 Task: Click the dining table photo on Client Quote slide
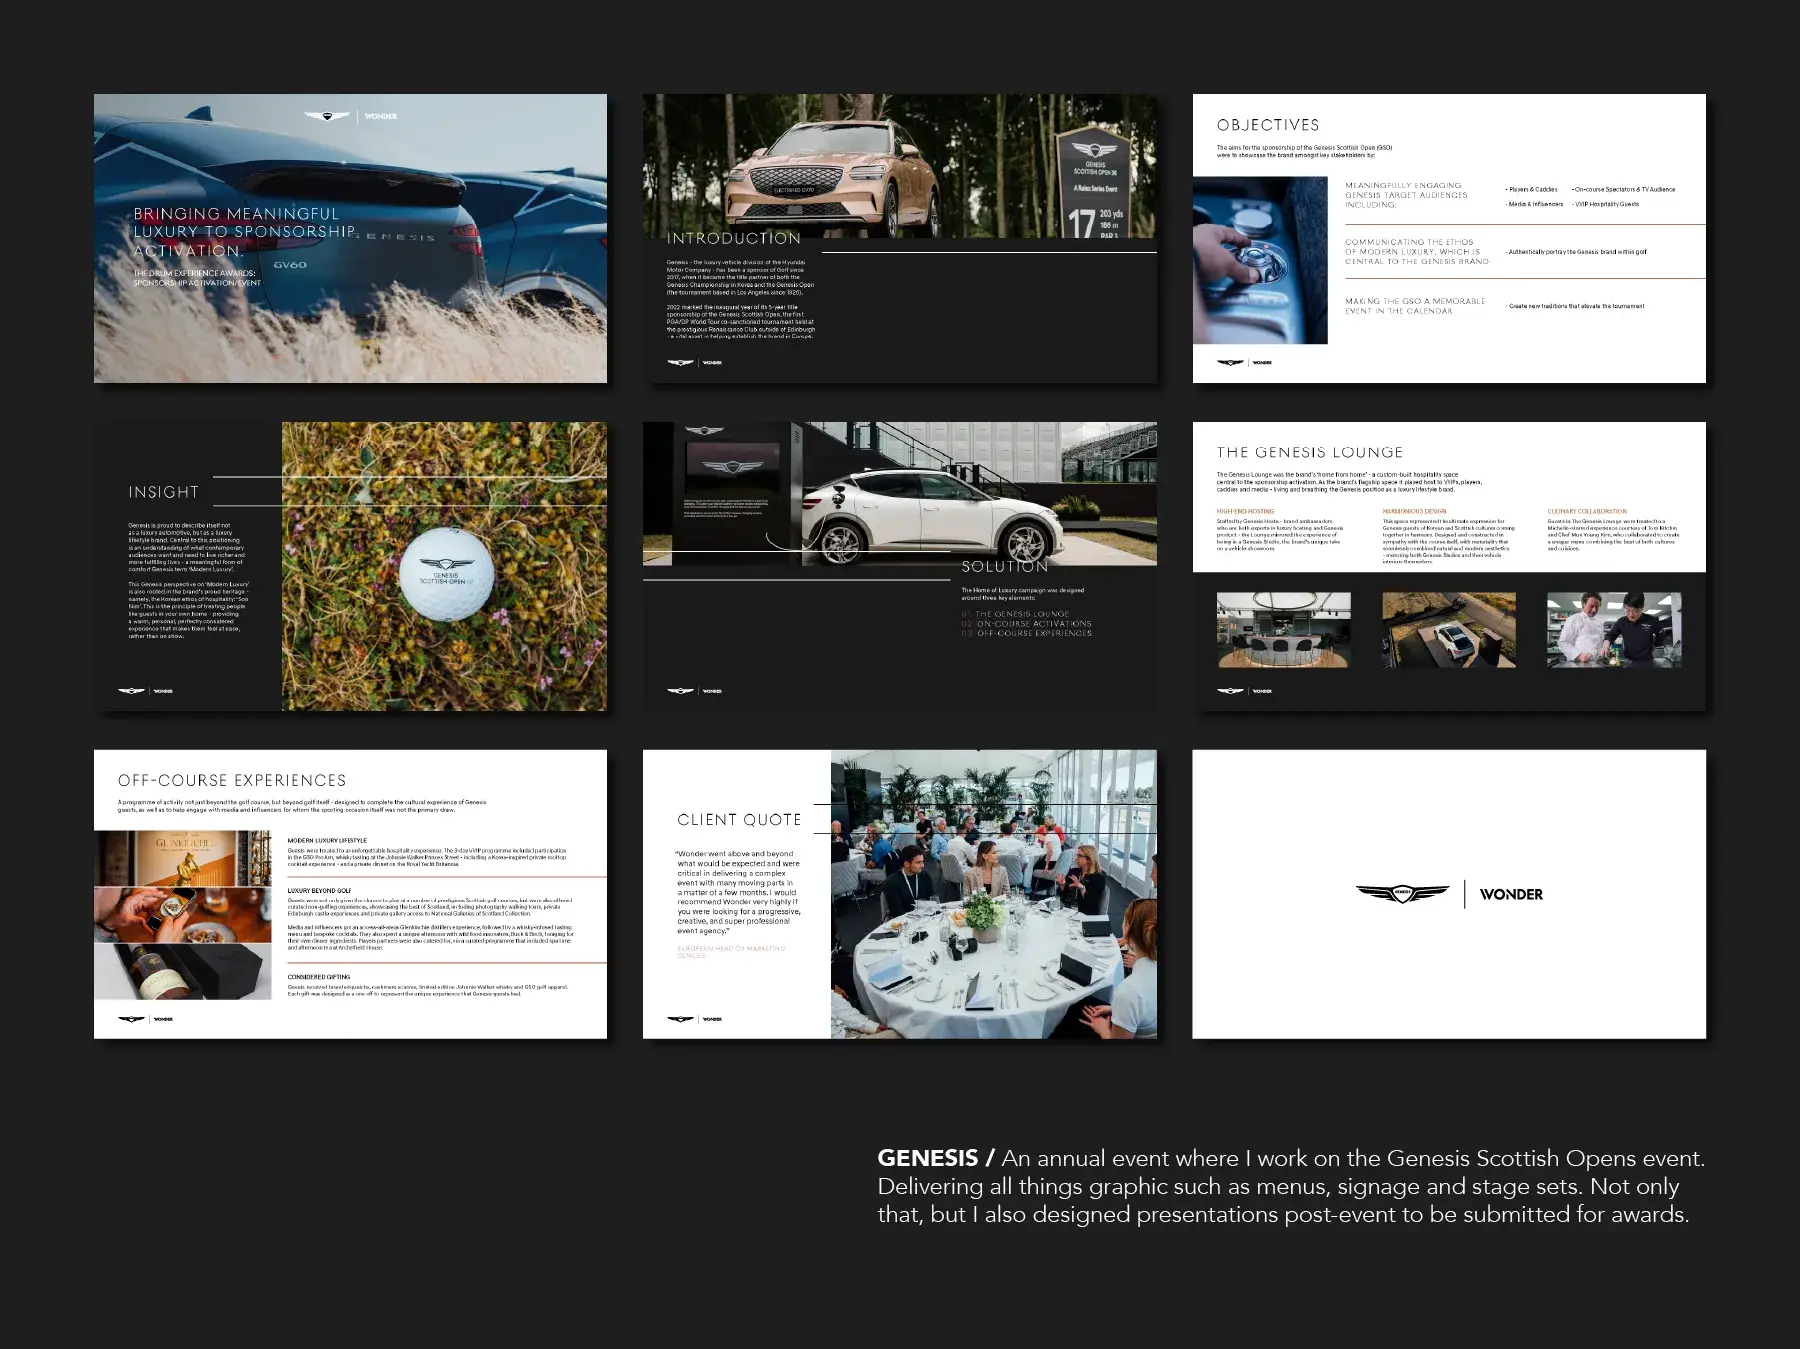(994, 894)
